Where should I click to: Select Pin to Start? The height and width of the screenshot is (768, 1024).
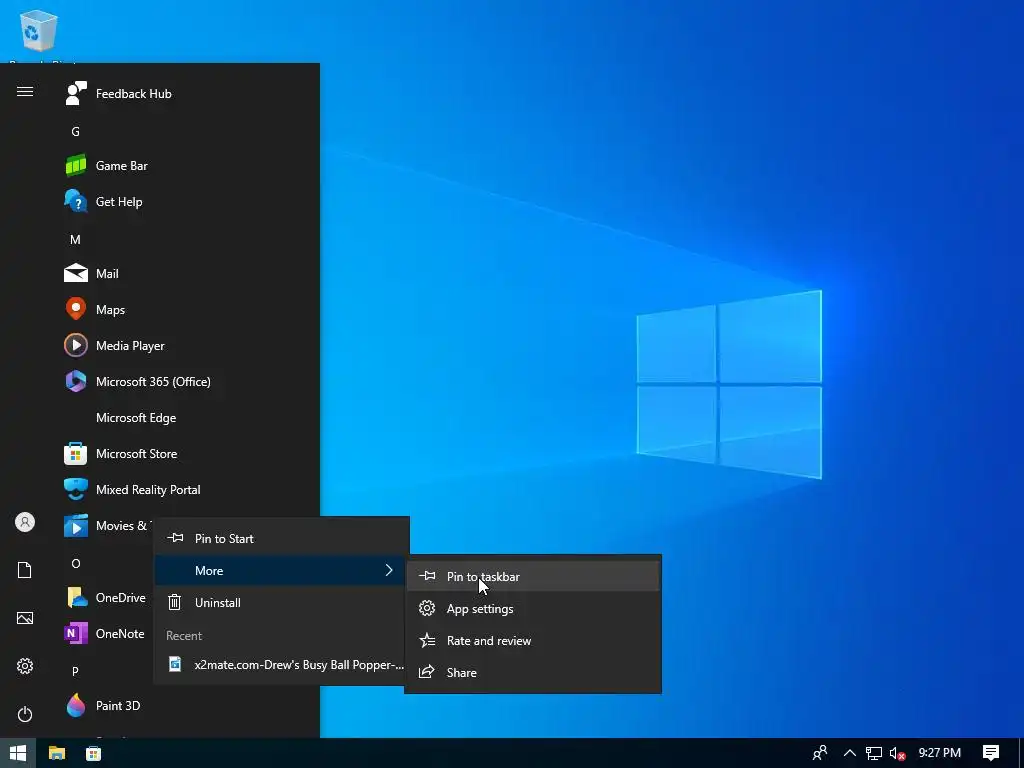281,539
